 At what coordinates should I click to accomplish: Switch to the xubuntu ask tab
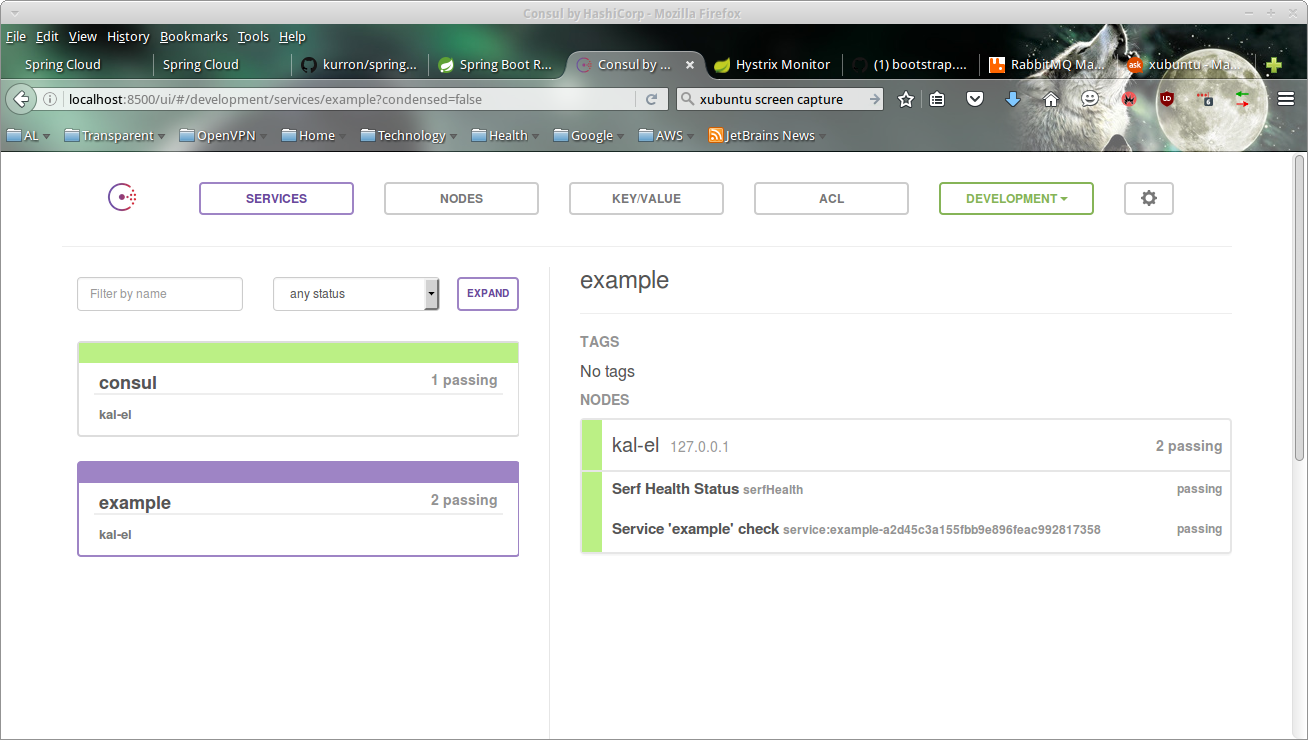(1187, 65)
